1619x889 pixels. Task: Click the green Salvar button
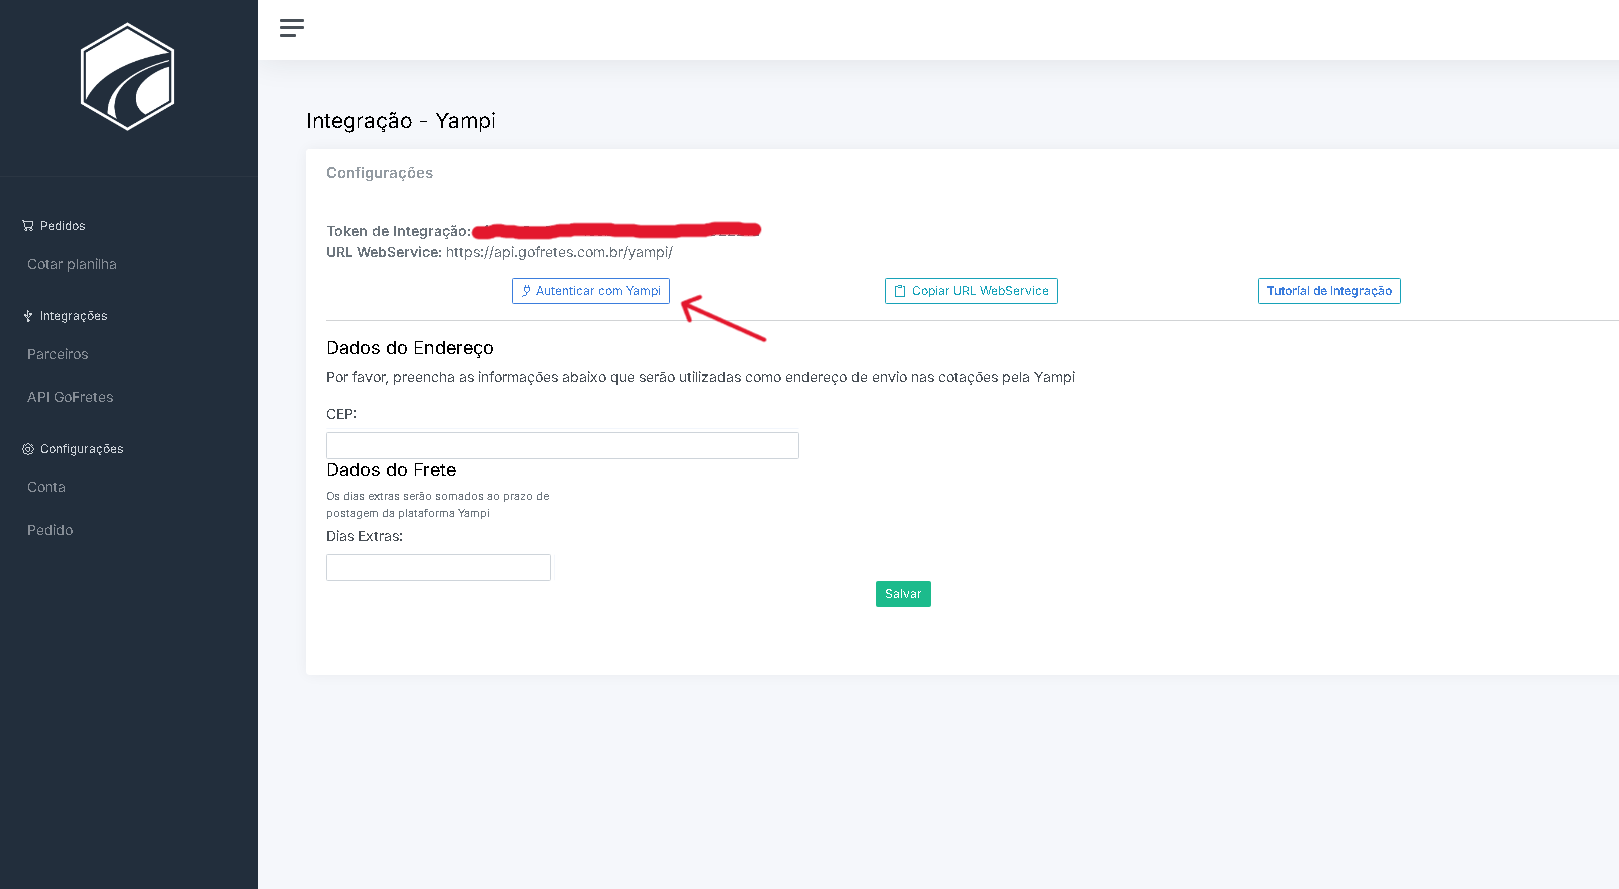click(903, 594)
